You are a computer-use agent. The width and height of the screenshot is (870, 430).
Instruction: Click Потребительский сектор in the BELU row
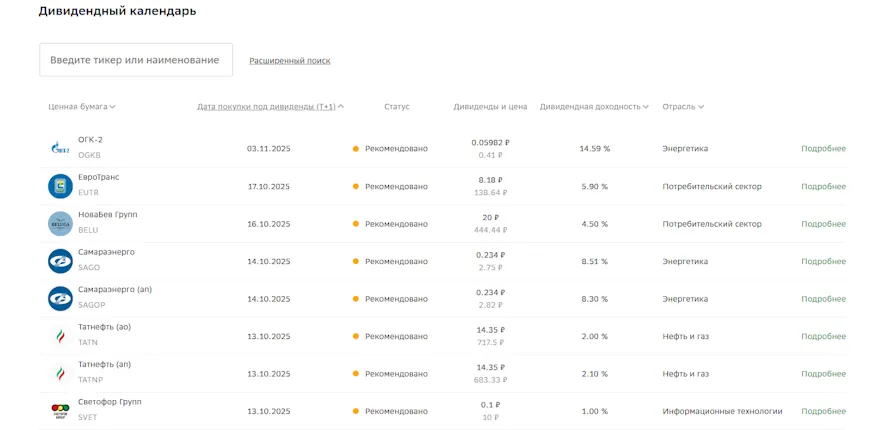pyautogui.click(x=712, y=224)
